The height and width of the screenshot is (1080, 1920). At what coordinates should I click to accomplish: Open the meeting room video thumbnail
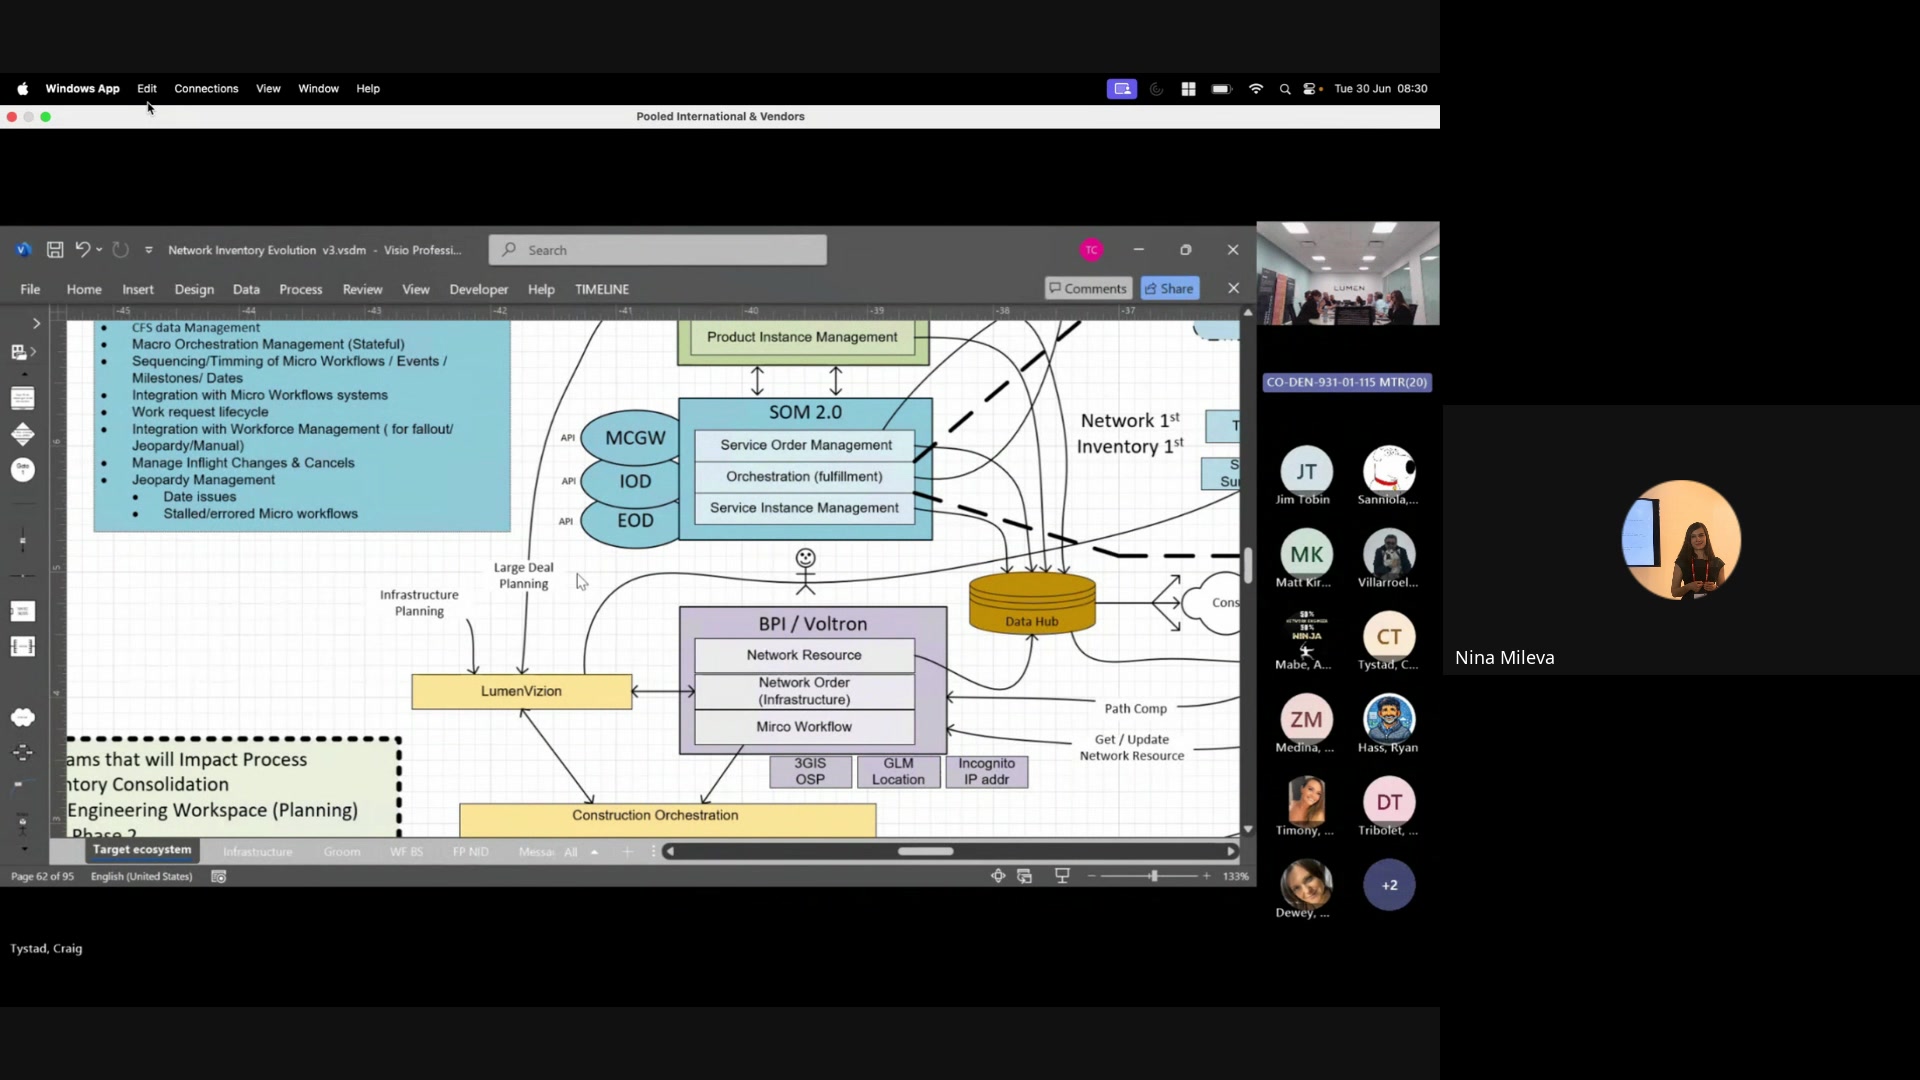1348,274
